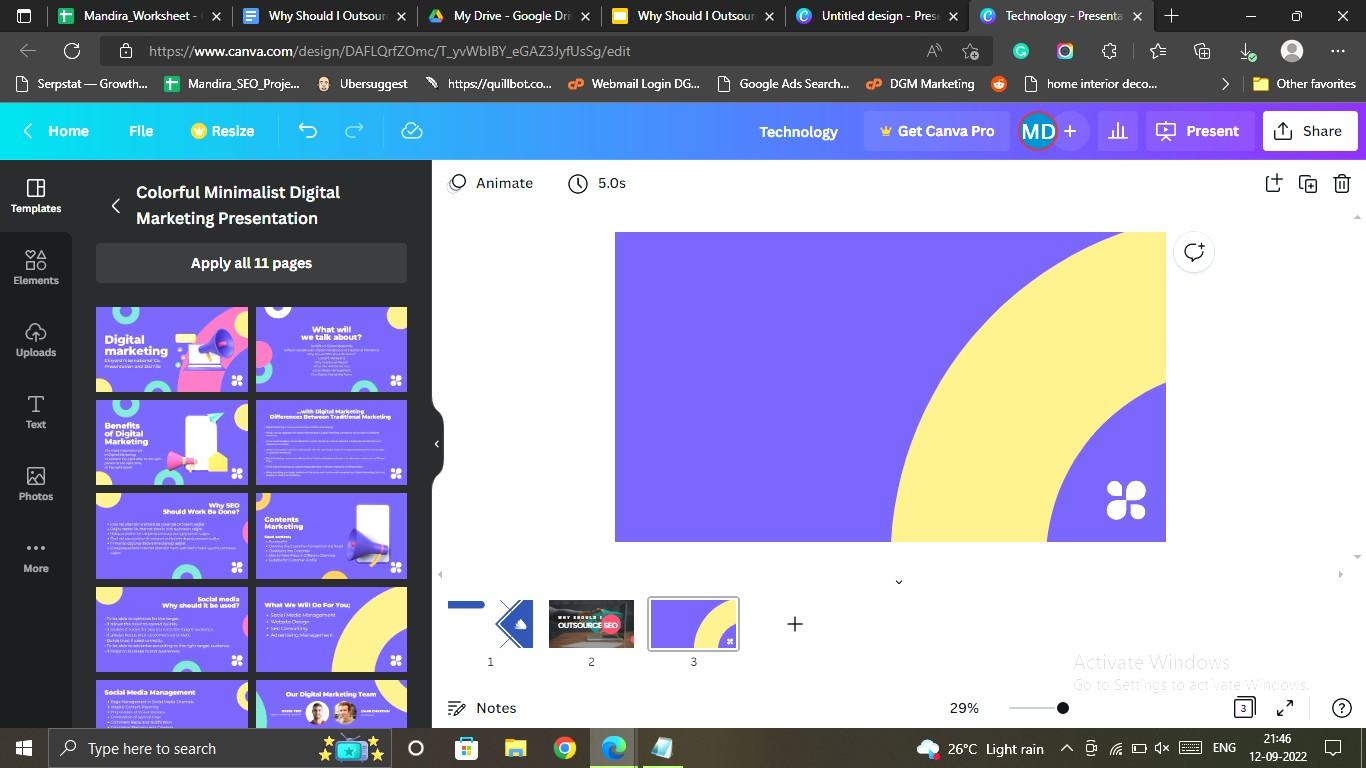This screenshot has height=768, width=1366.
Task: Apply Why SEO Should Work template page
Action: pos(172,536)
